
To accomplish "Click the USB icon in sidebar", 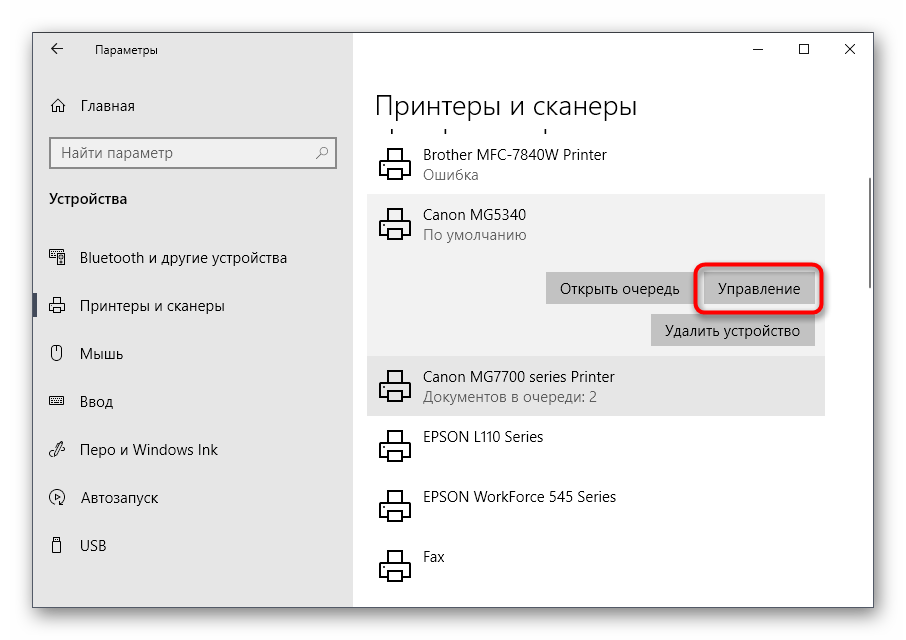I will point(57,545).
